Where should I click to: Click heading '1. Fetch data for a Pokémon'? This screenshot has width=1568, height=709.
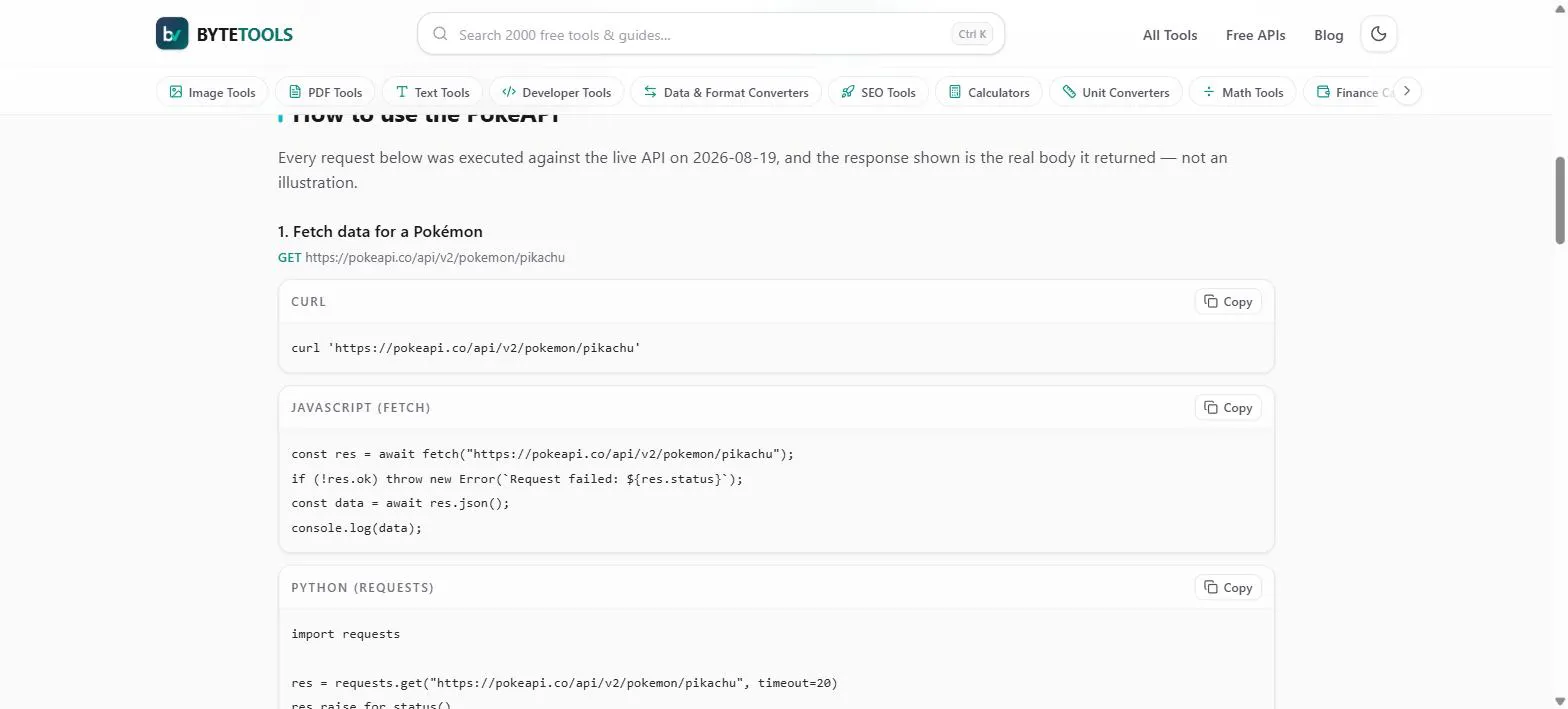pyautogui.click(x=380, y=231)
